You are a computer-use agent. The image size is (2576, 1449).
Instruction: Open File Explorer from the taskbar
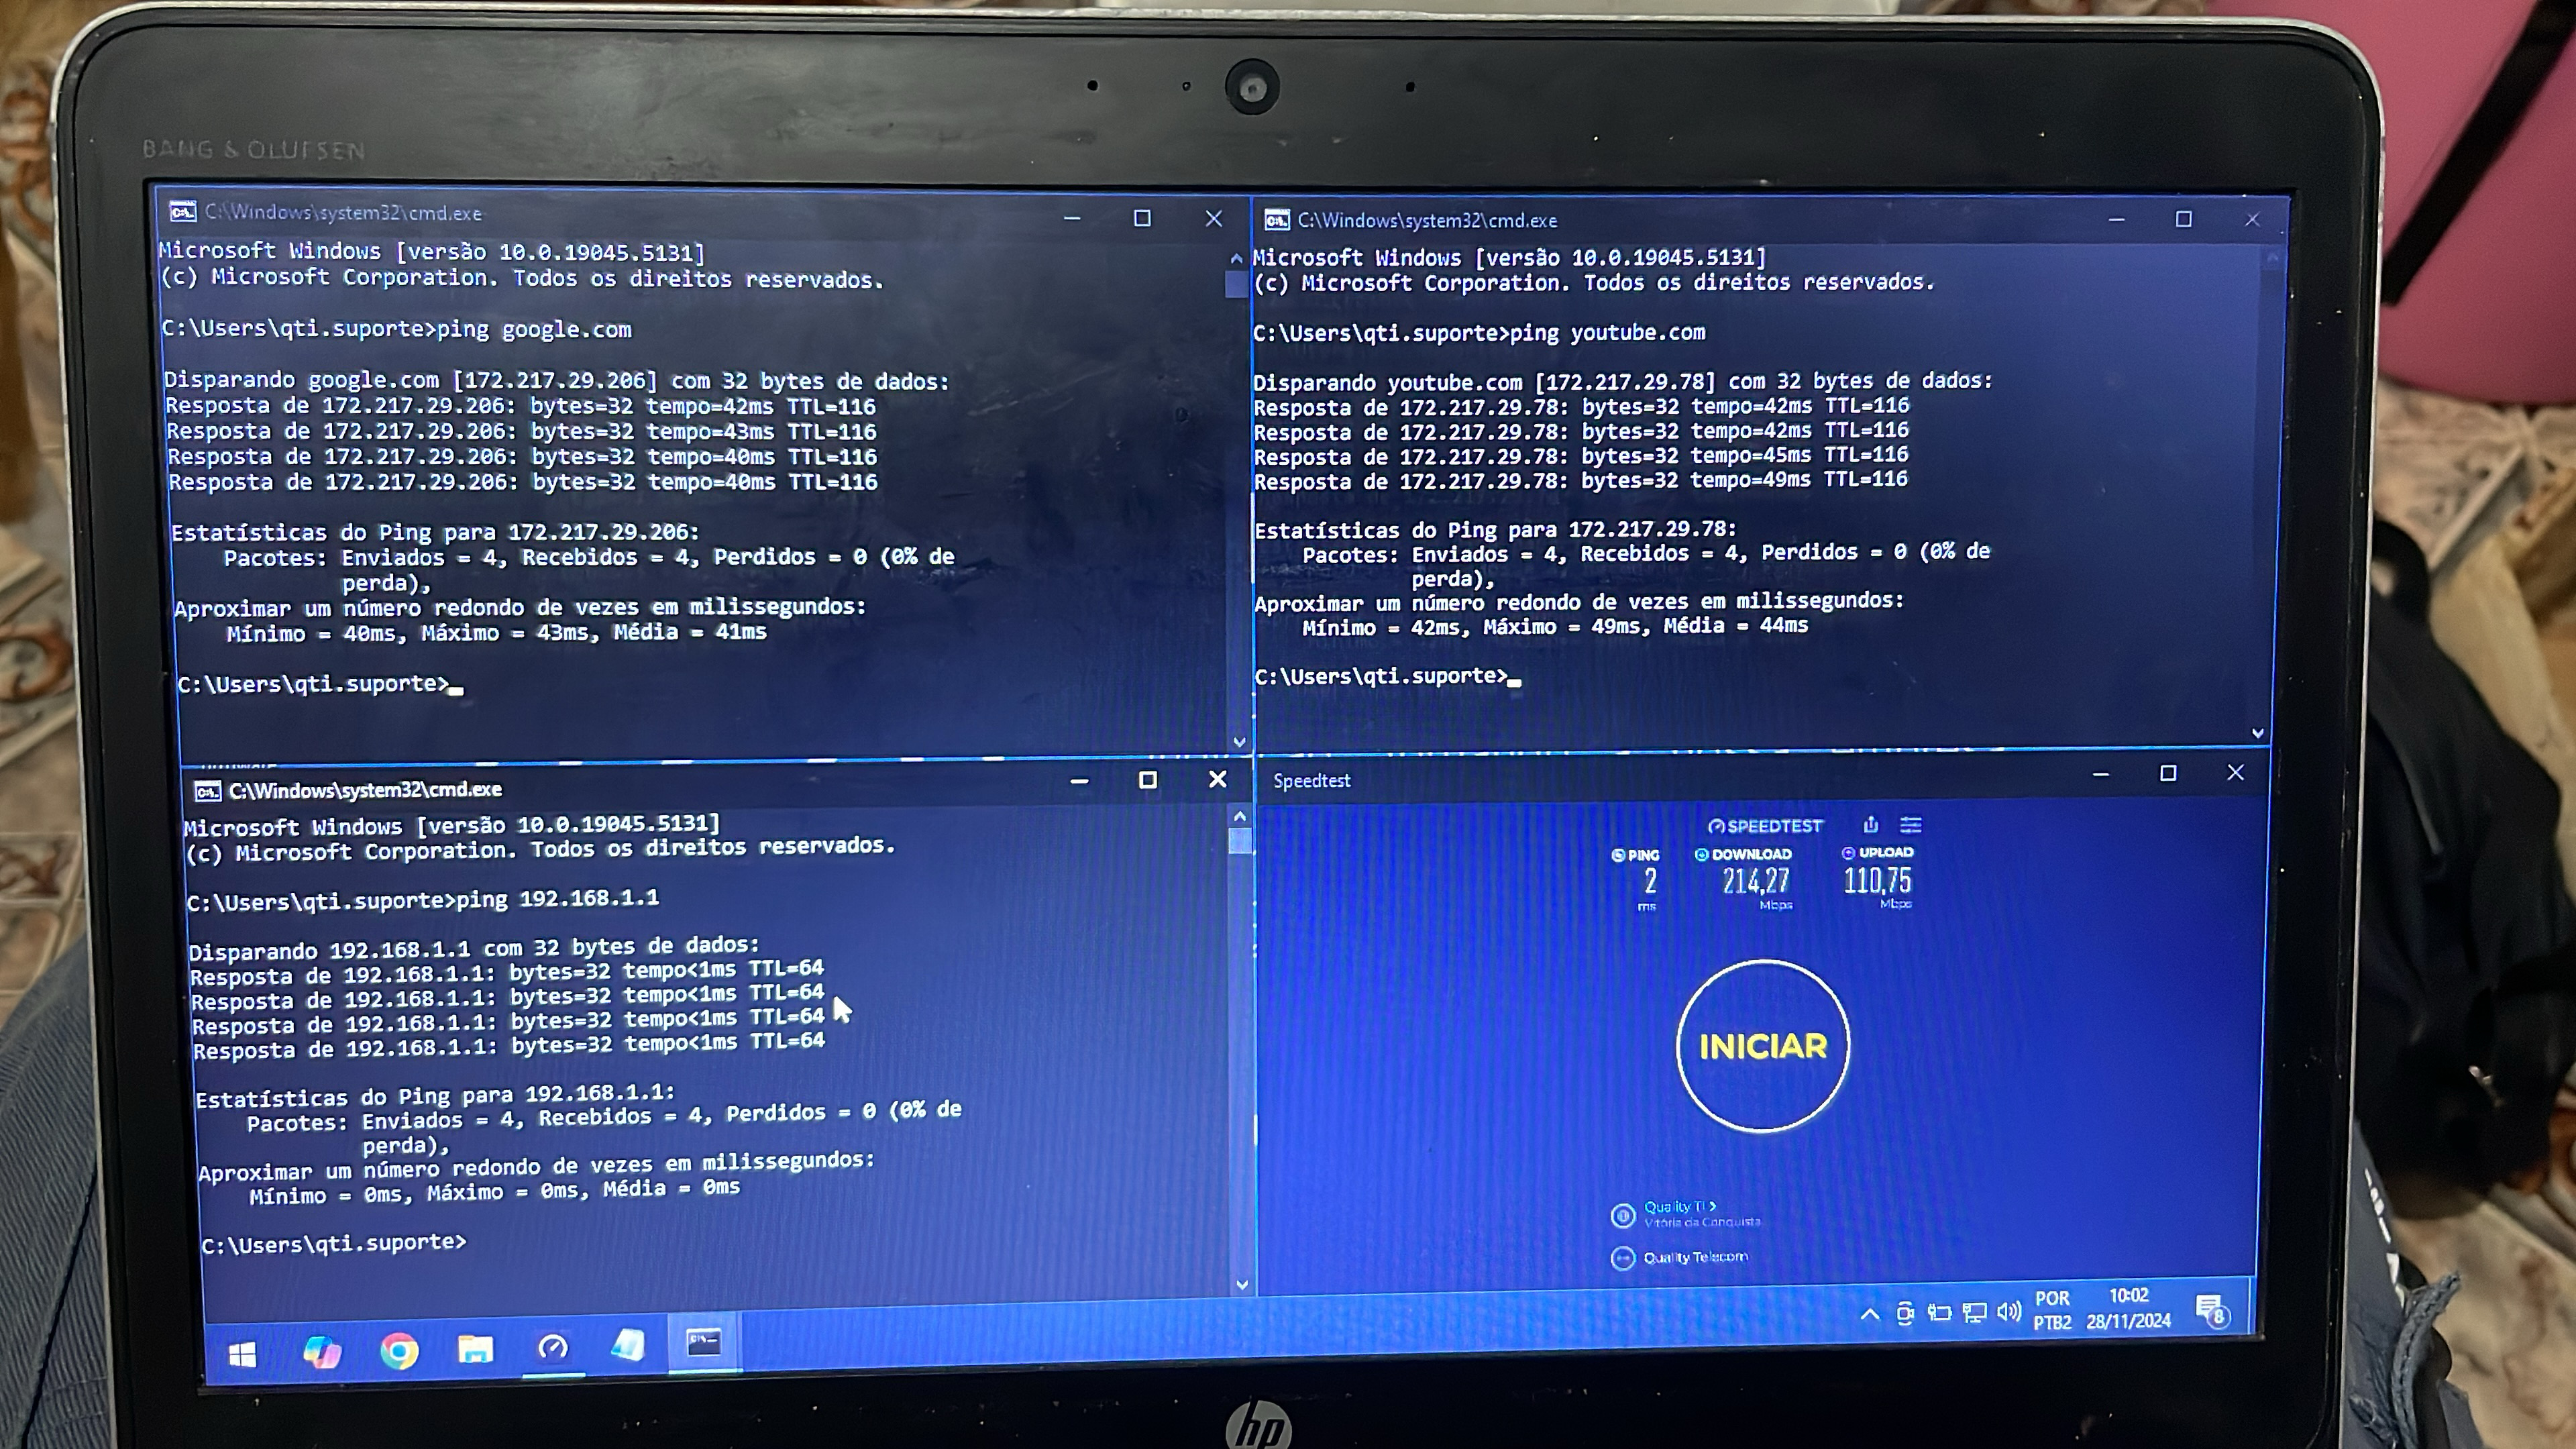[475, 1350]
